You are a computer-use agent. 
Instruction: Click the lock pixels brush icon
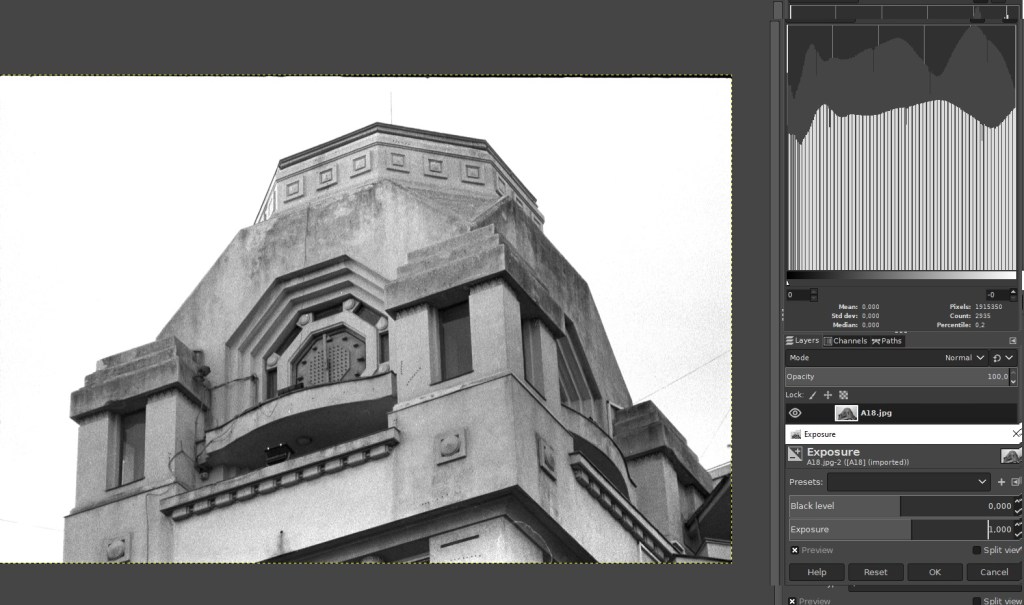click(812, 395)
